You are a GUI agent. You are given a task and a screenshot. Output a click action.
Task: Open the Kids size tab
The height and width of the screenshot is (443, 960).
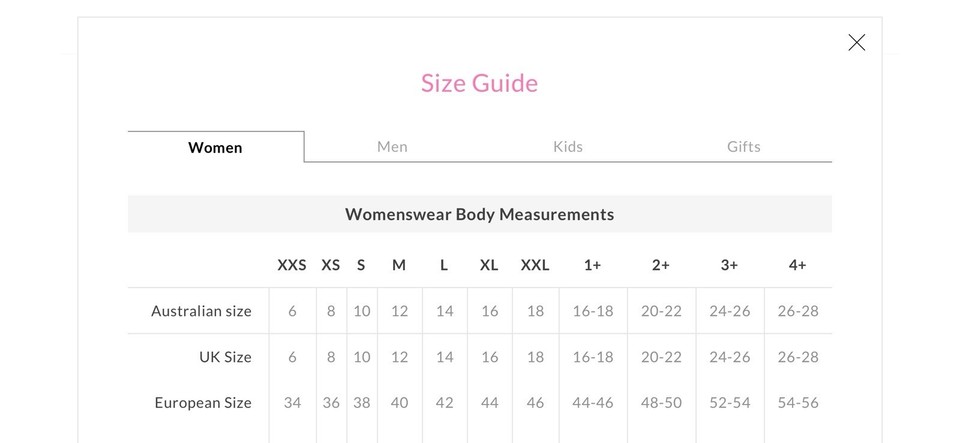click(x=568, y=147)
